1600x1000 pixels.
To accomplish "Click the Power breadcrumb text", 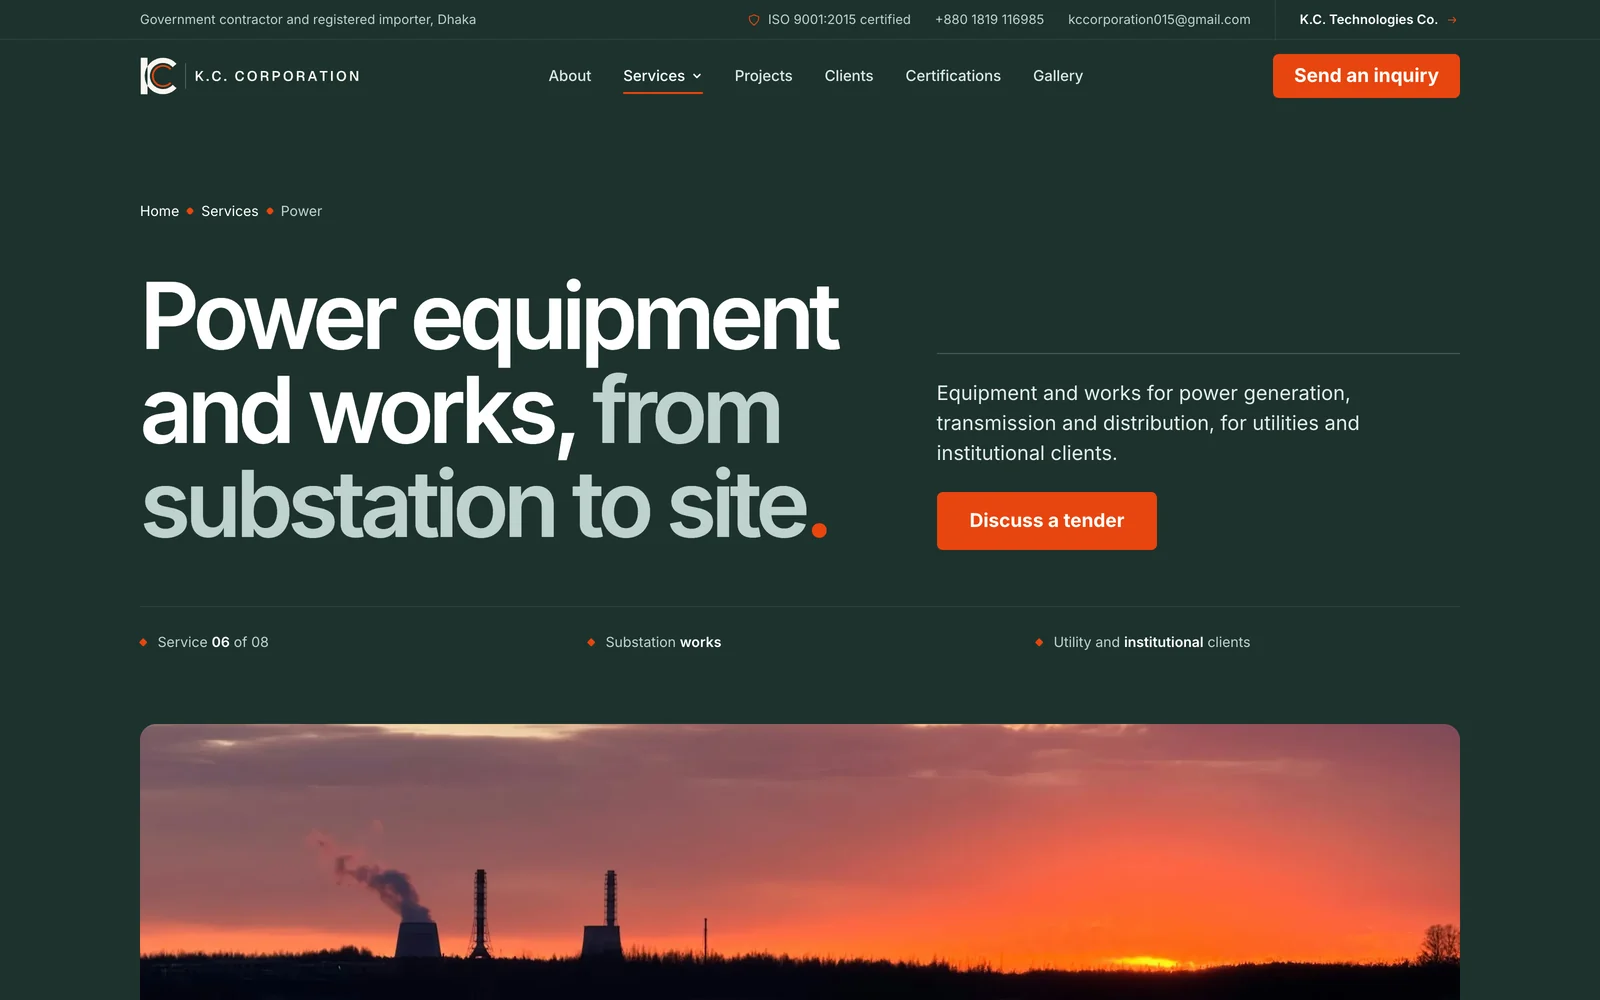I will click(x=301, y=211).
